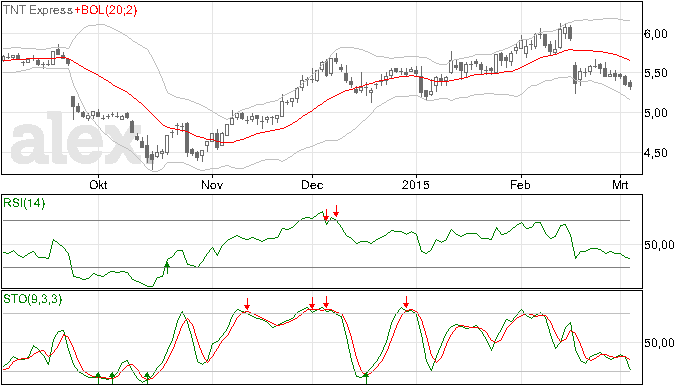Click the STO red sell arrow just before Dec
690x387 pixels.
pyautogui.click(x=312, y=303)
